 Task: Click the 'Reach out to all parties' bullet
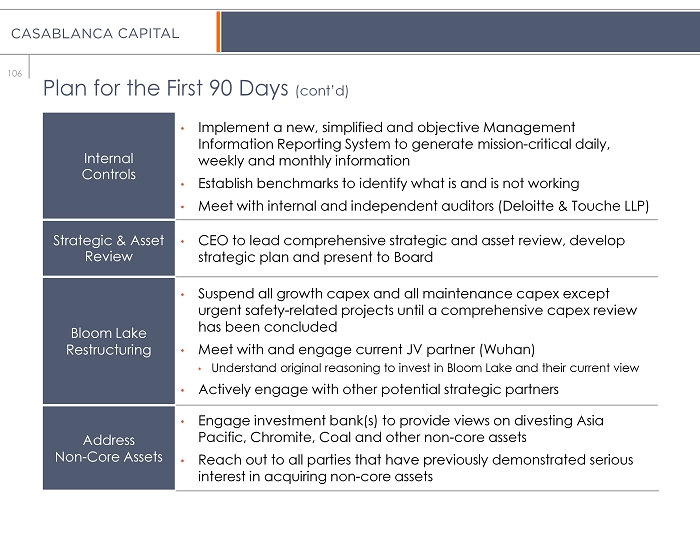tap(415, 468)
